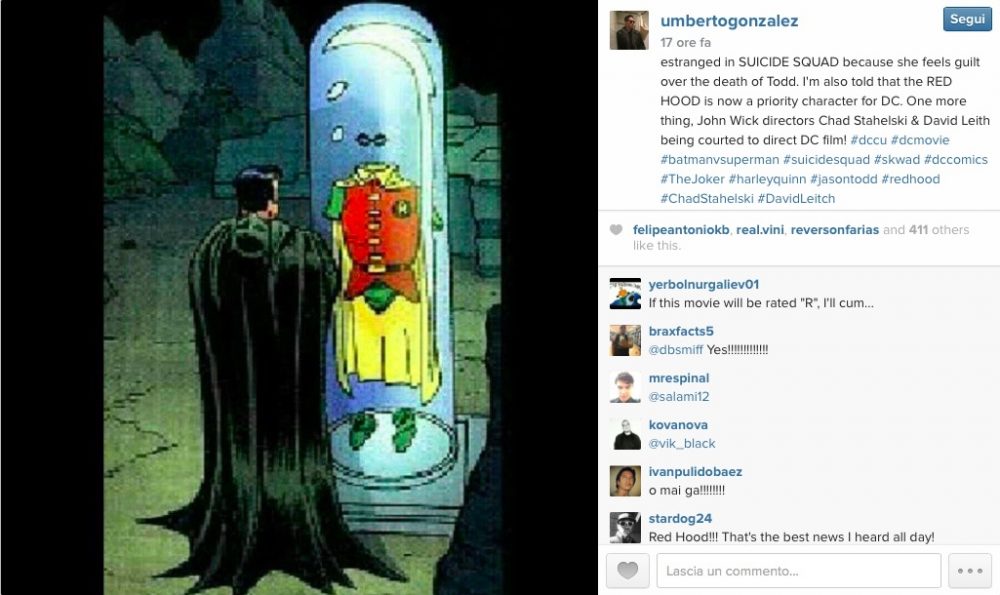Open the @dbsmiff mention
Viewport: 1000px width, 595px height.
tap(675, 349)
